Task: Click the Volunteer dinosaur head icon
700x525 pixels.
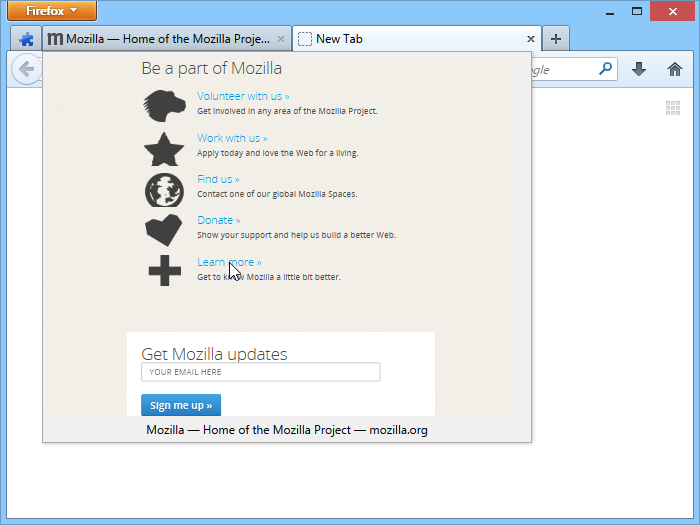Action: [x=164, y=104]
